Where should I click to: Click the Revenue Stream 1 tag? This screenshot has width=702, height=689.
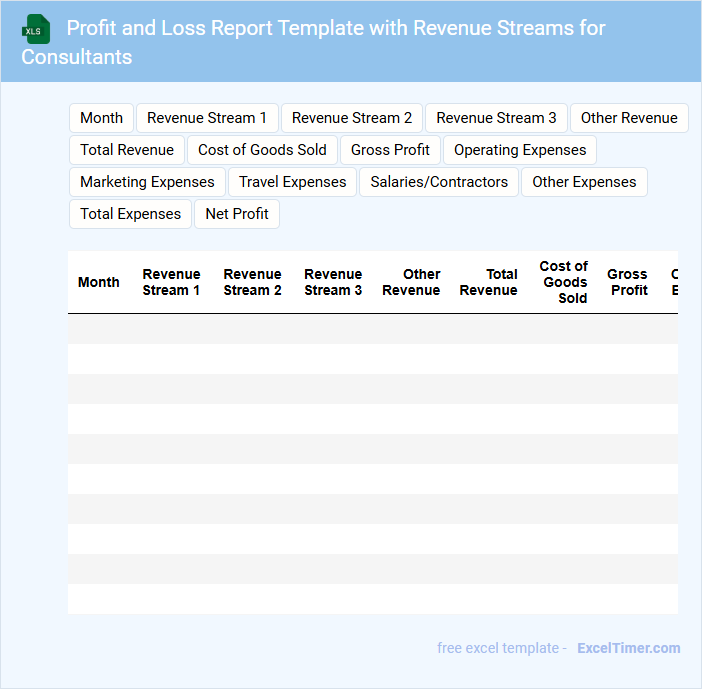coord(207,118)
